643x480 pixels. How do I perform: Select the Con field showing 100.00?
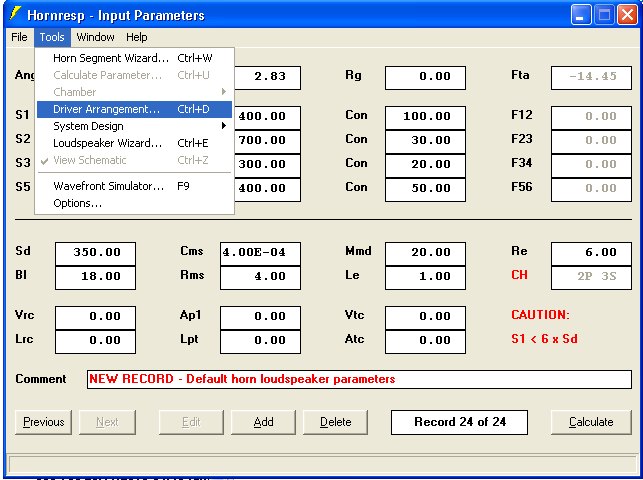(425, 118)
